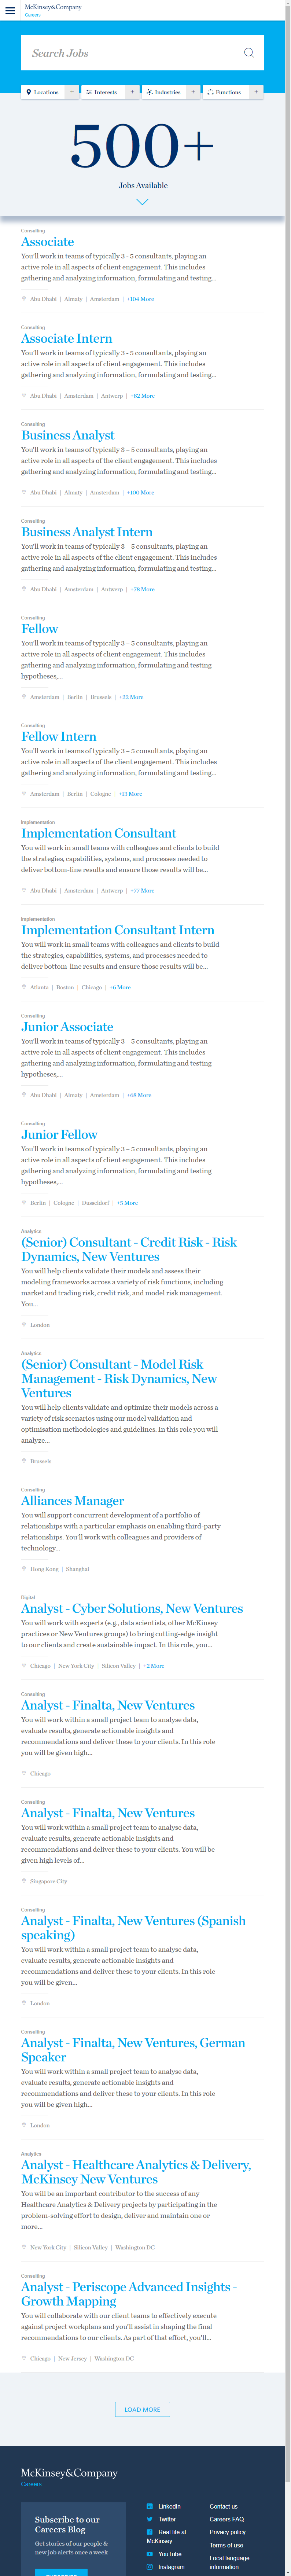291x2576 pixels.
Task: Click the search magnifier icon
Action: click(x=249, y=53)
